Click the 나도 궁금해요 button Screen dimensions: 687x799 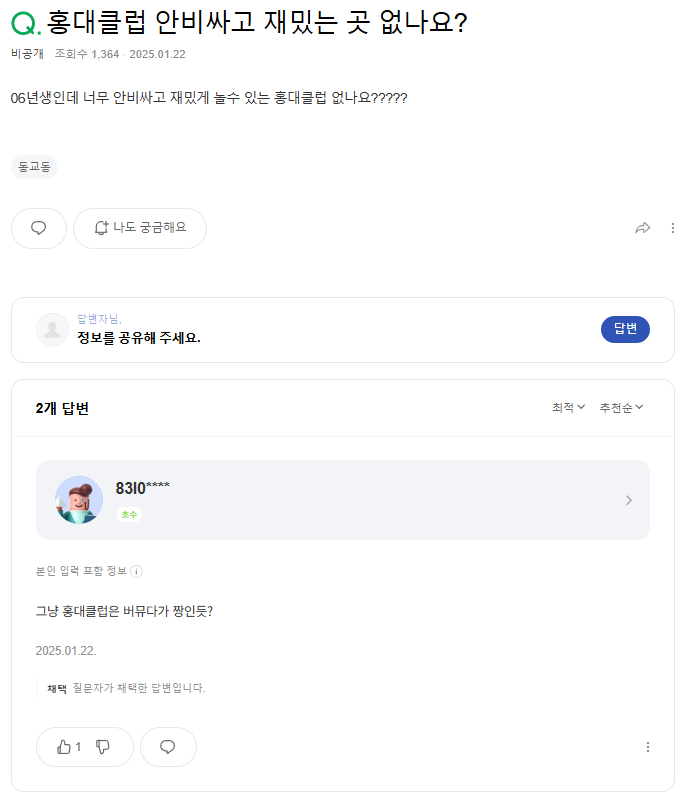[140, 228]
